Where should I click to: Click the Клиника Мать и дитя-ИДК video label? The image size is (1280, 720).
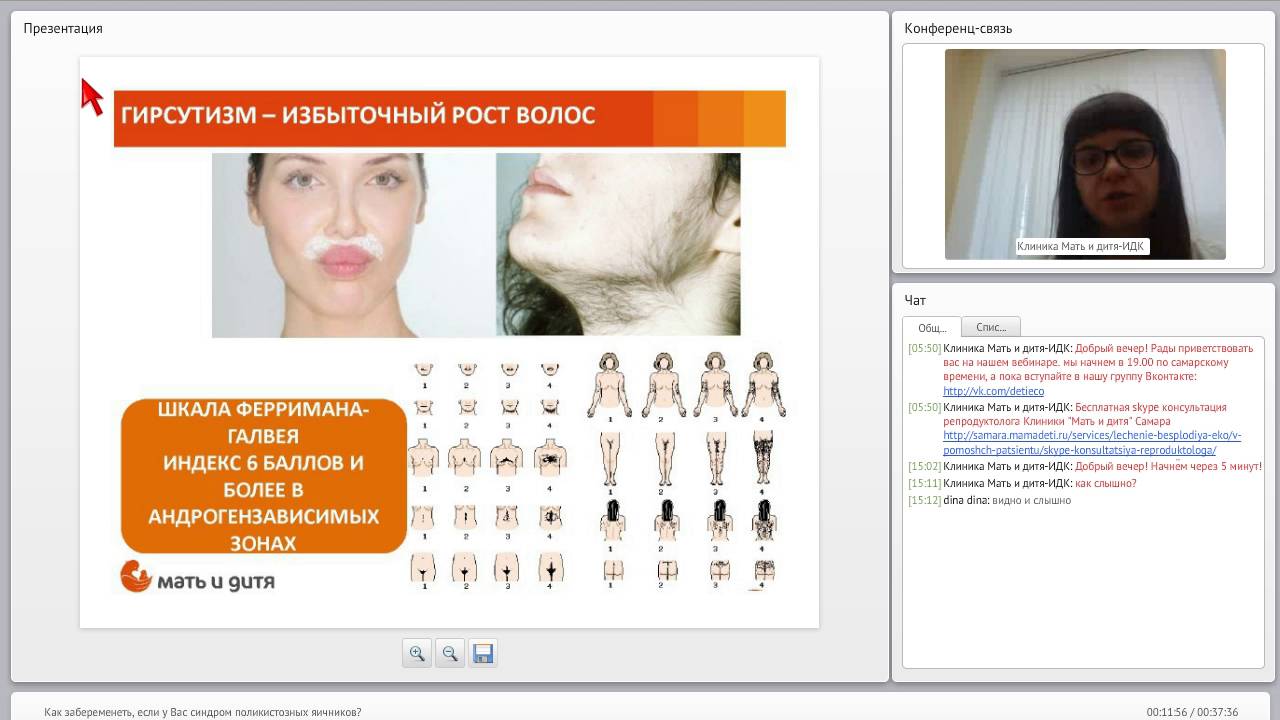1081,246
